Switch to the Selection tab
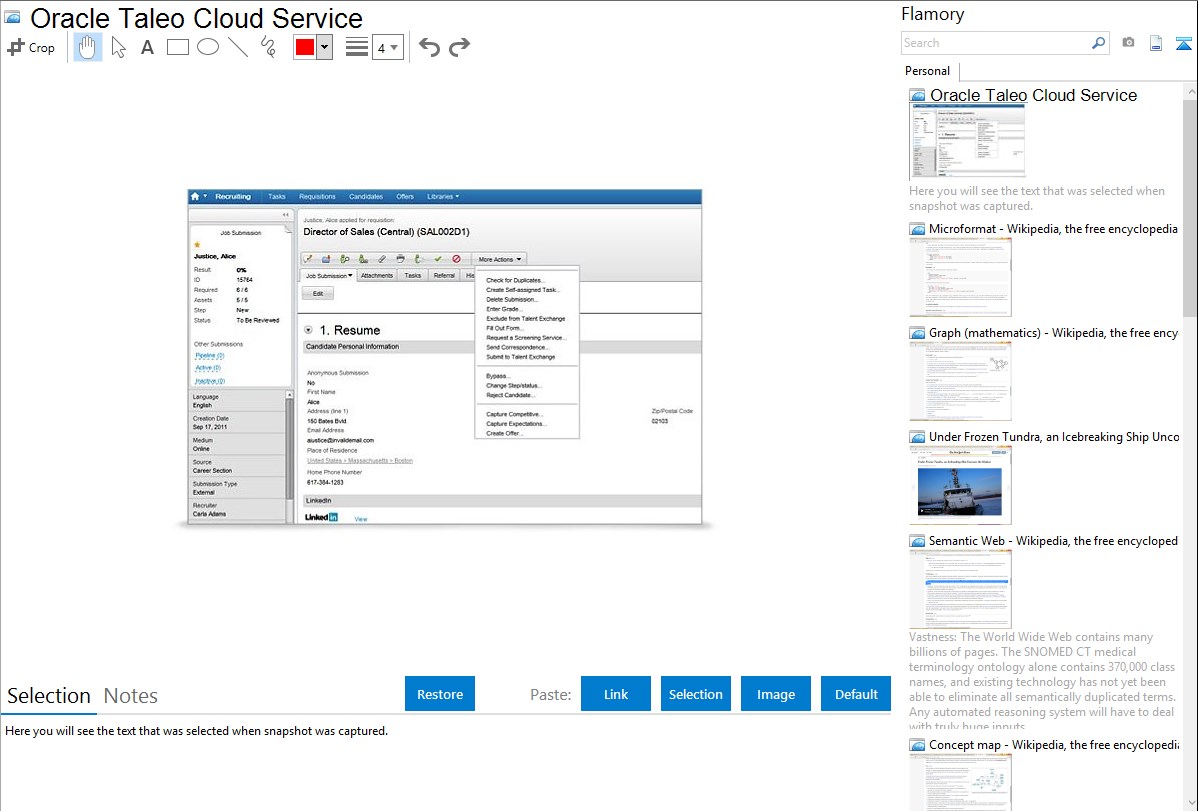 click(x=49, y=696)
